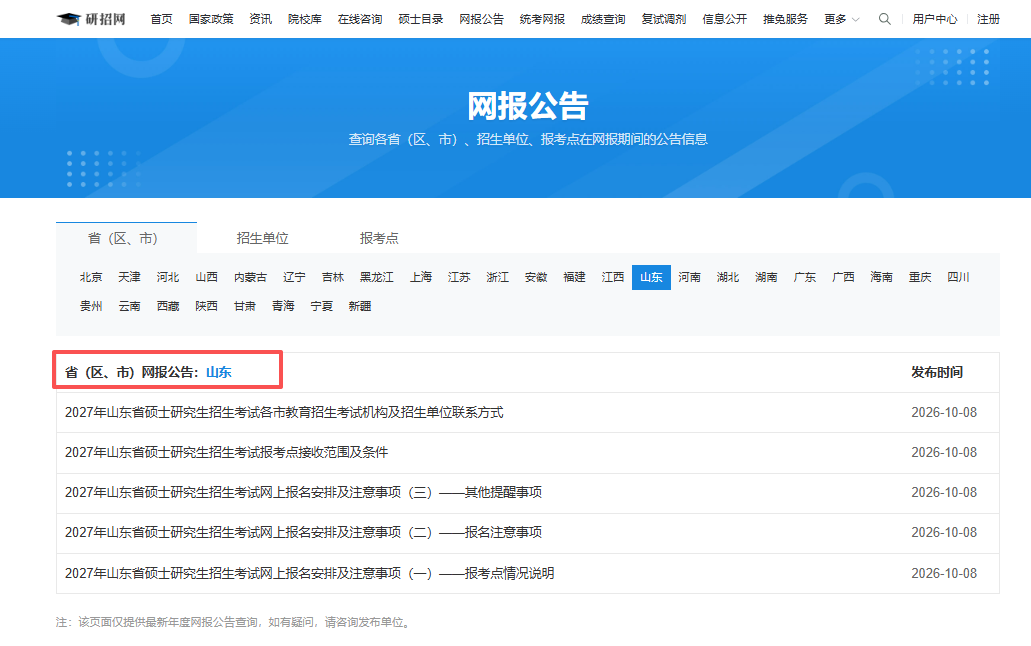Viewport: 1031px width, 646px height.
Task: Select province 江西
Action: click(613, 277)
